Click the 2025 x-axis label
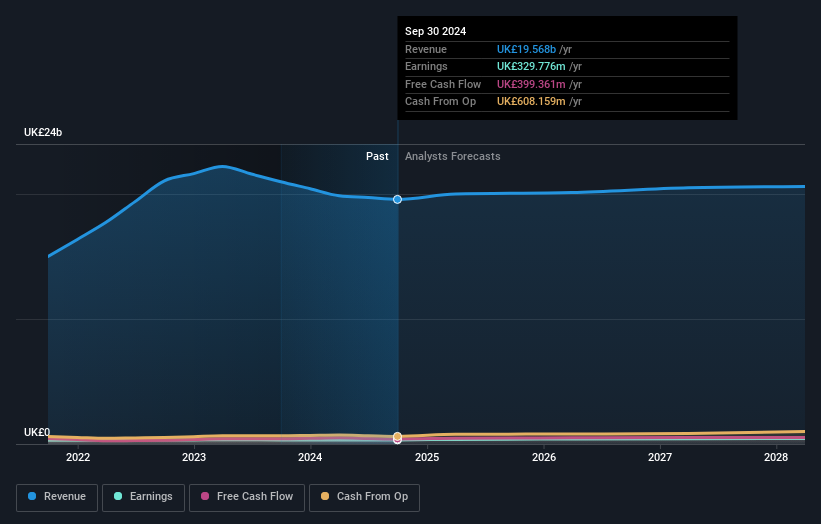This screenshot has width=821, height=524. pyautogui.click(x=427, y=457)
